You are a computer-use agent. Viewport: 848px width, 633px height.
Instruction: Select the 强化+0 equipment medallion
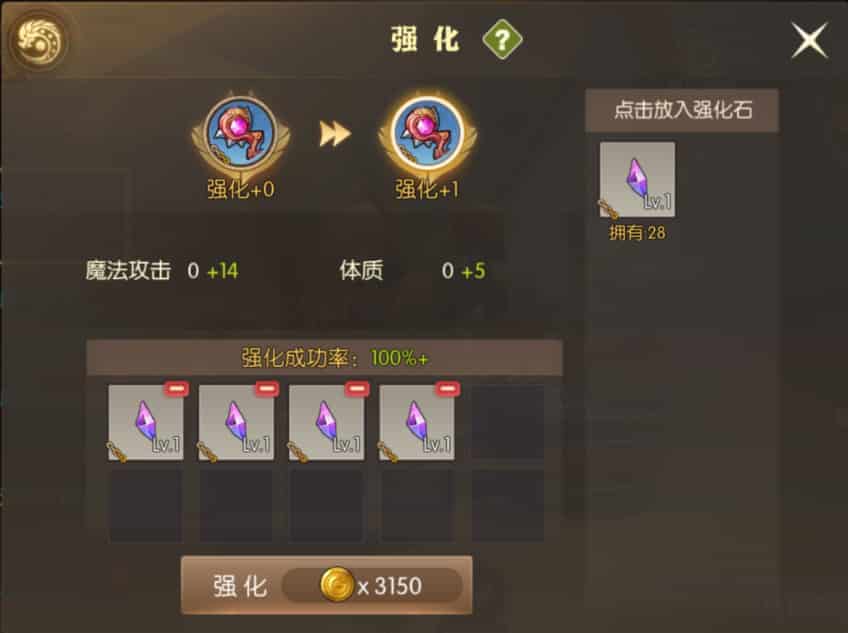coord(241,136)
